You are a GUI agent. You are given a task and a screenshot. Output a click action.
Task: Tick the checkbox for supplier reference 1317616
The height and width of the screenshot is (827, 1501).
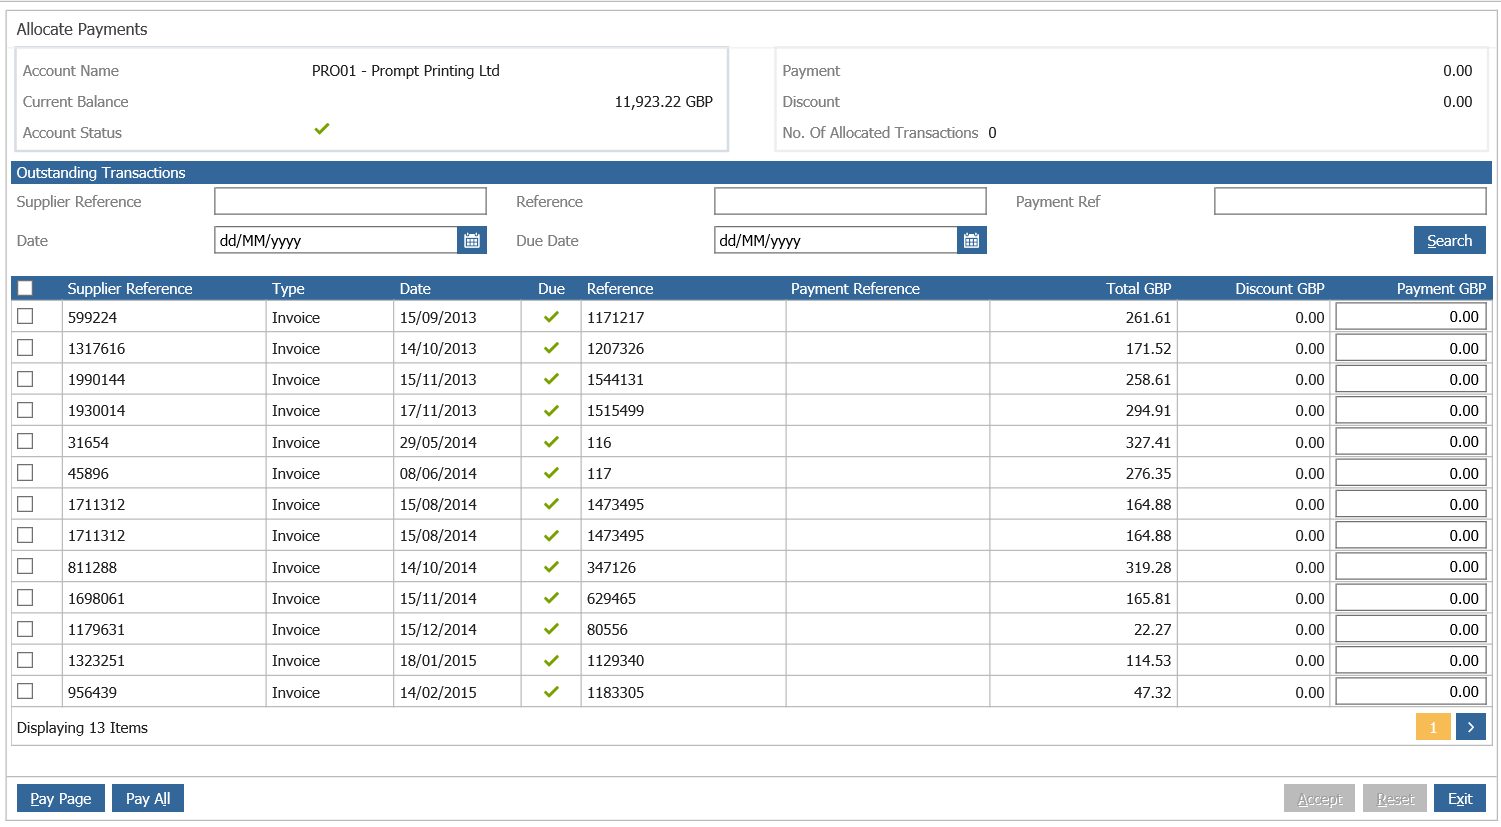coord(25,347)
